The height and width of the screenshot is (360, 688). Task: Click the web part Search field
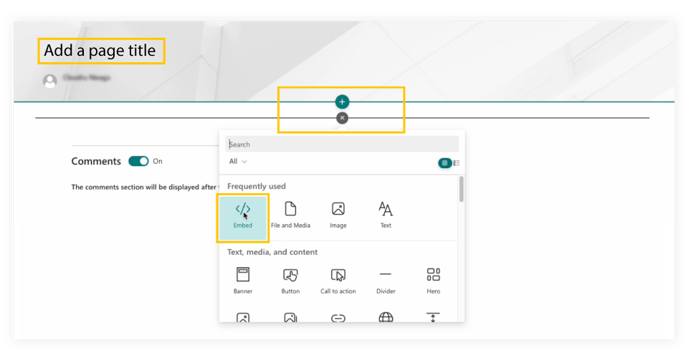342,144
